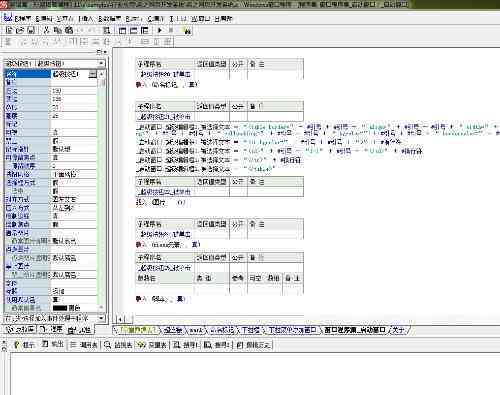The width and height of the screenshot is (500, 395).
Task: Run the program with the play icon
Action: tap(160, 30)
